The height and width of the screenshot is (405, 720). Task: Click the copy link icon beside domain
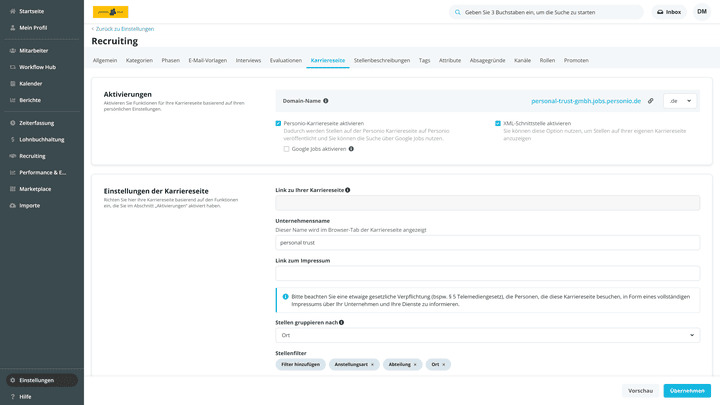650,101
